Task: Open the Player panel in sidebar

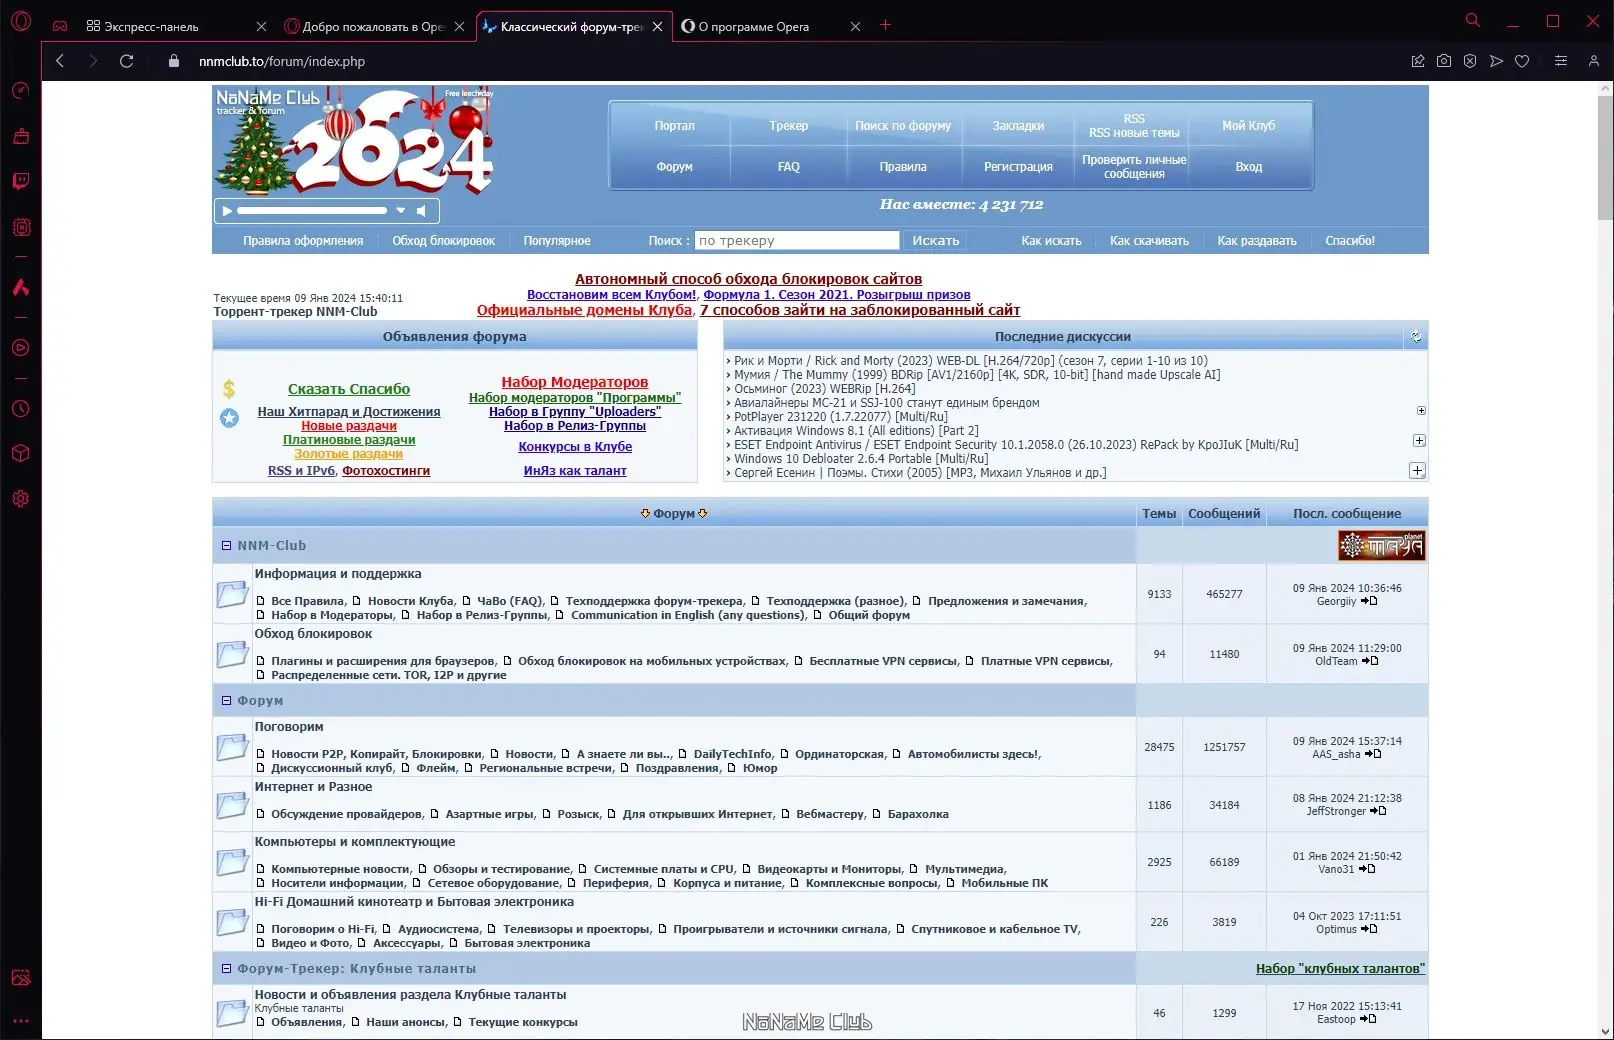Action: [x=21, y=348]
